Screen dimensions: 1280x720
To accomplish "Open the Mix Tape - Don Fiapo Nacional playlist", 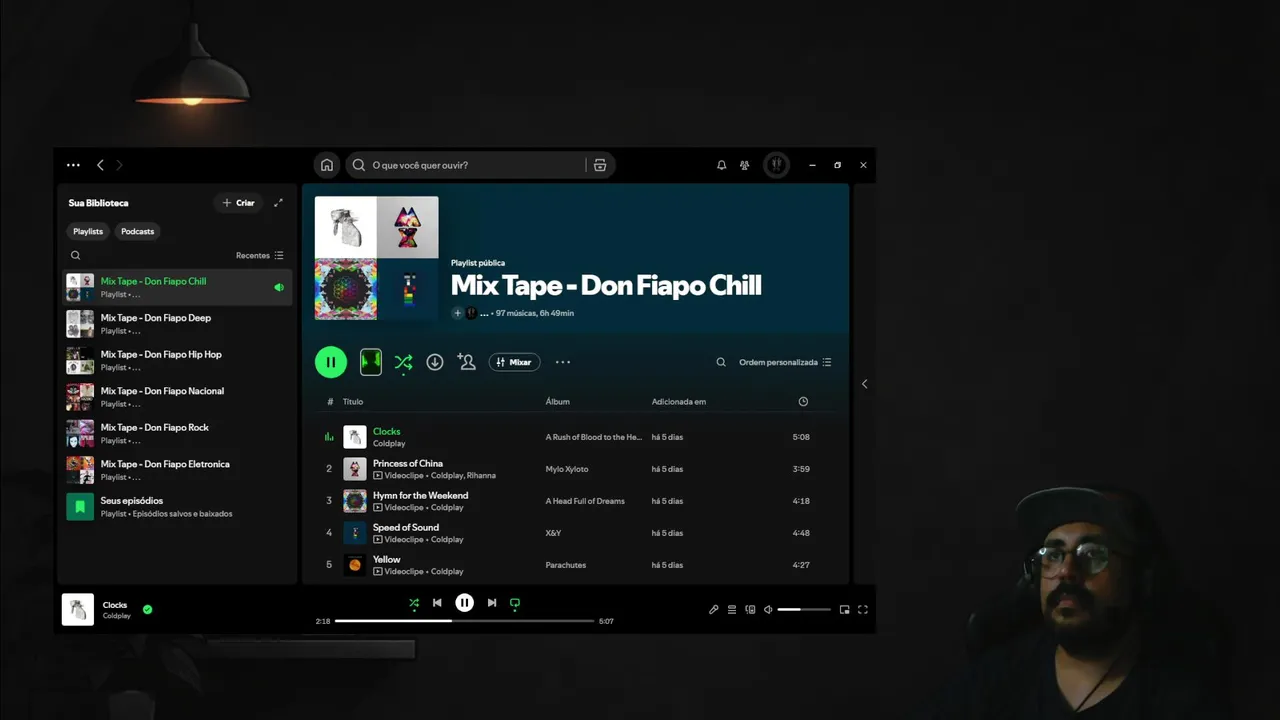I will coord(177,397).
